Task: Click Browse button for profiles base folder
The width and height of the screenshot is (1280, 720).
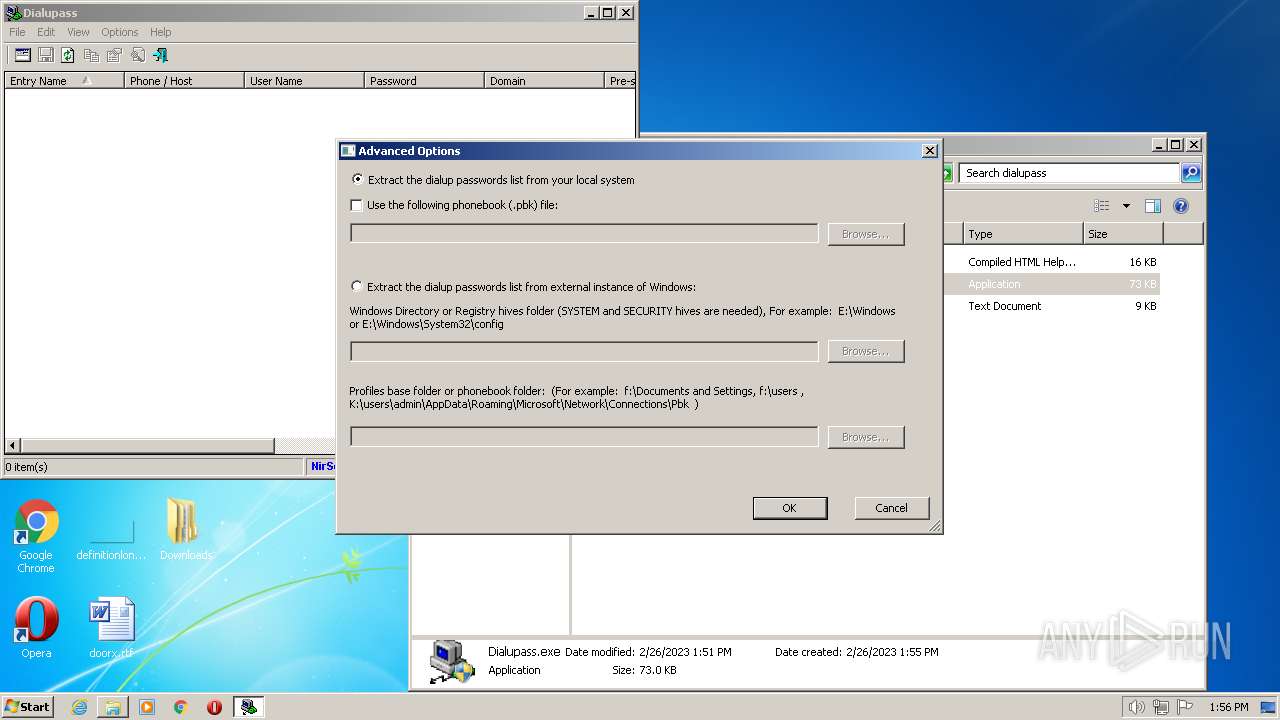Action: (x=866, y=437)
